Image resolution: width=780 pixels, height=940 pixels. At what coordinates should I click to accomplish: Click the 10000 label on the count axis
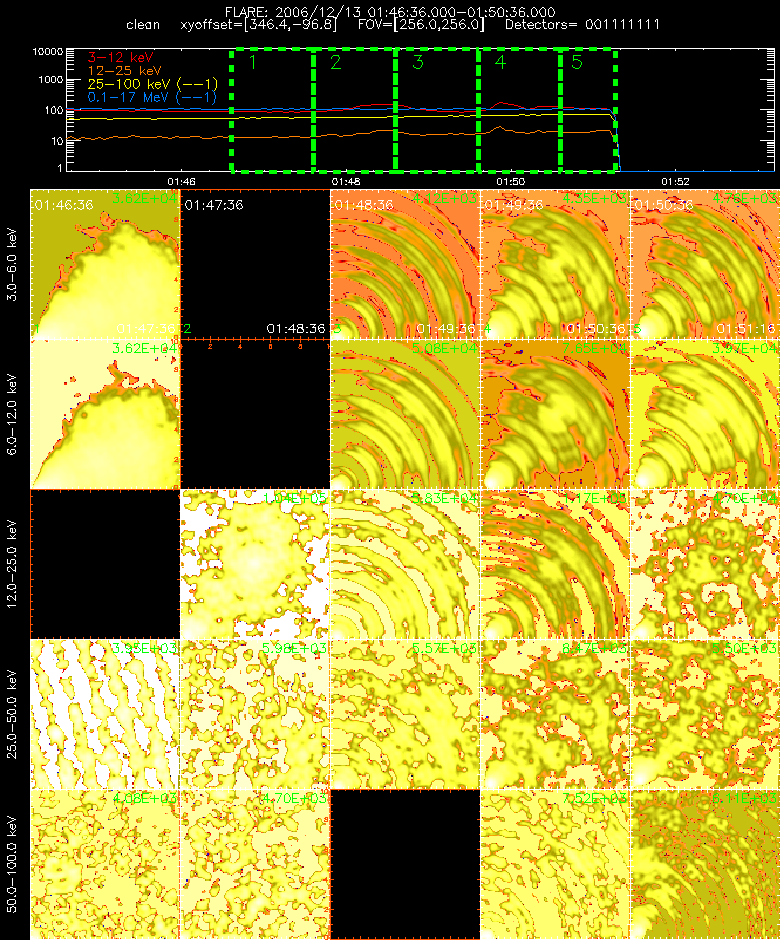[x=48, y=52]
